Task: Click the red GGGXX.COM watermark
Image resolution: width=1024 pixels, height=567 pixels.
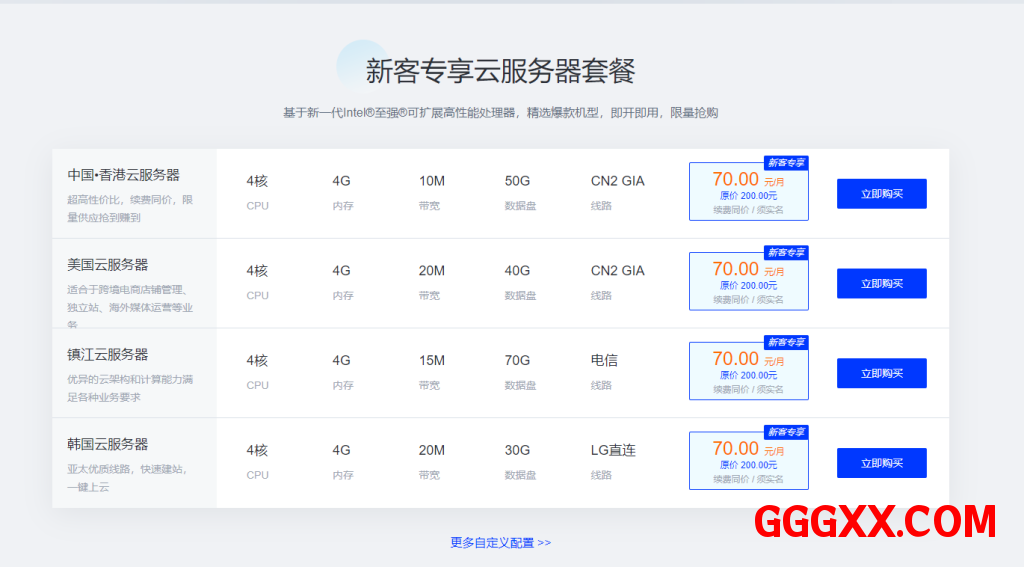Action: (x=875, y=522)
